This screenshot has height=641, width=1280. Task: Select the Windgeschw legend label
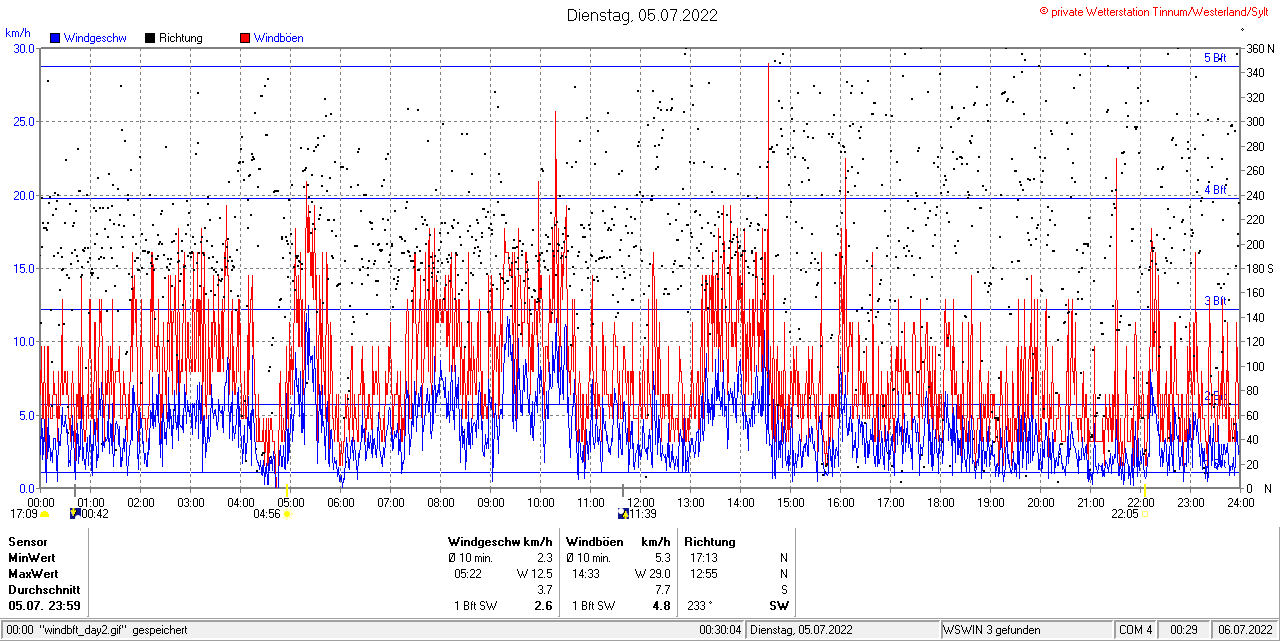point(95,38)
